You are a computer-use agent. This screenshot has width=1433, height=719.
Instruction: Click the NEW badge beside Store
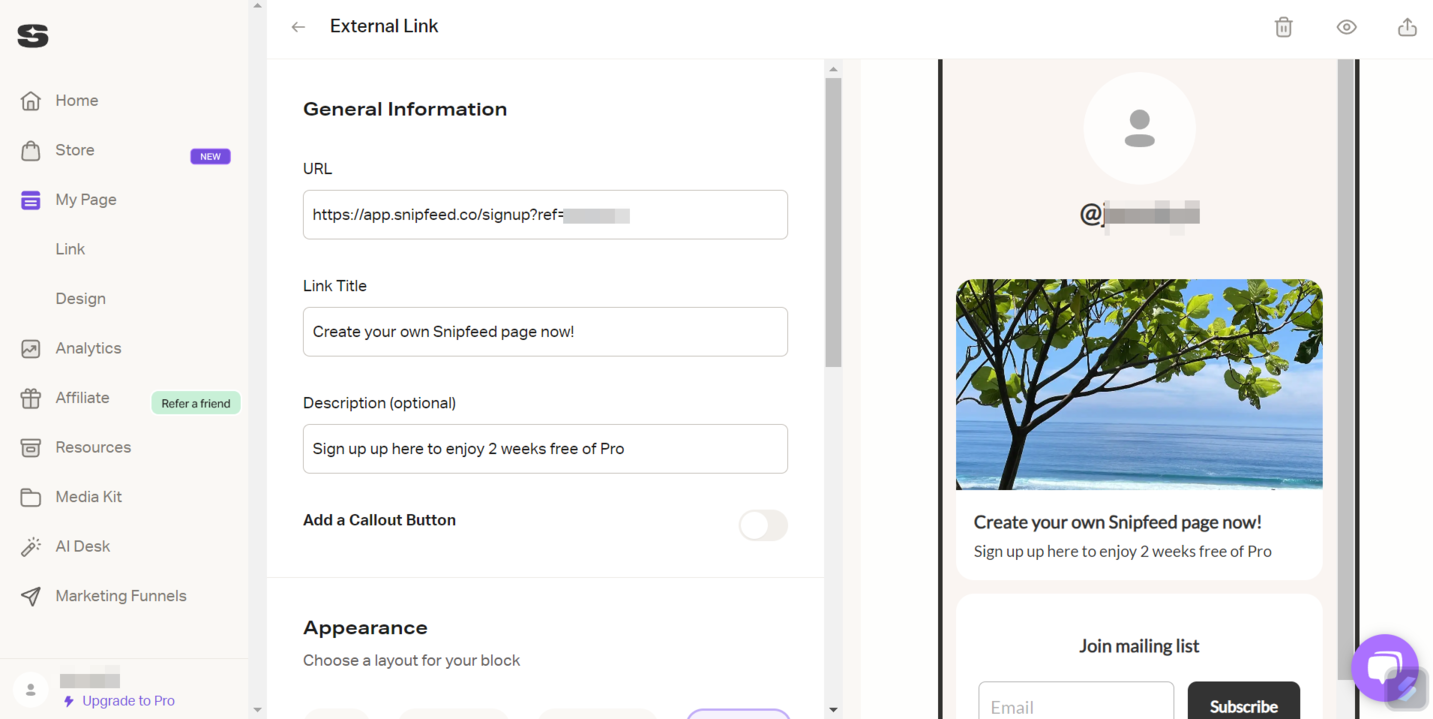[x=210, y=156]
